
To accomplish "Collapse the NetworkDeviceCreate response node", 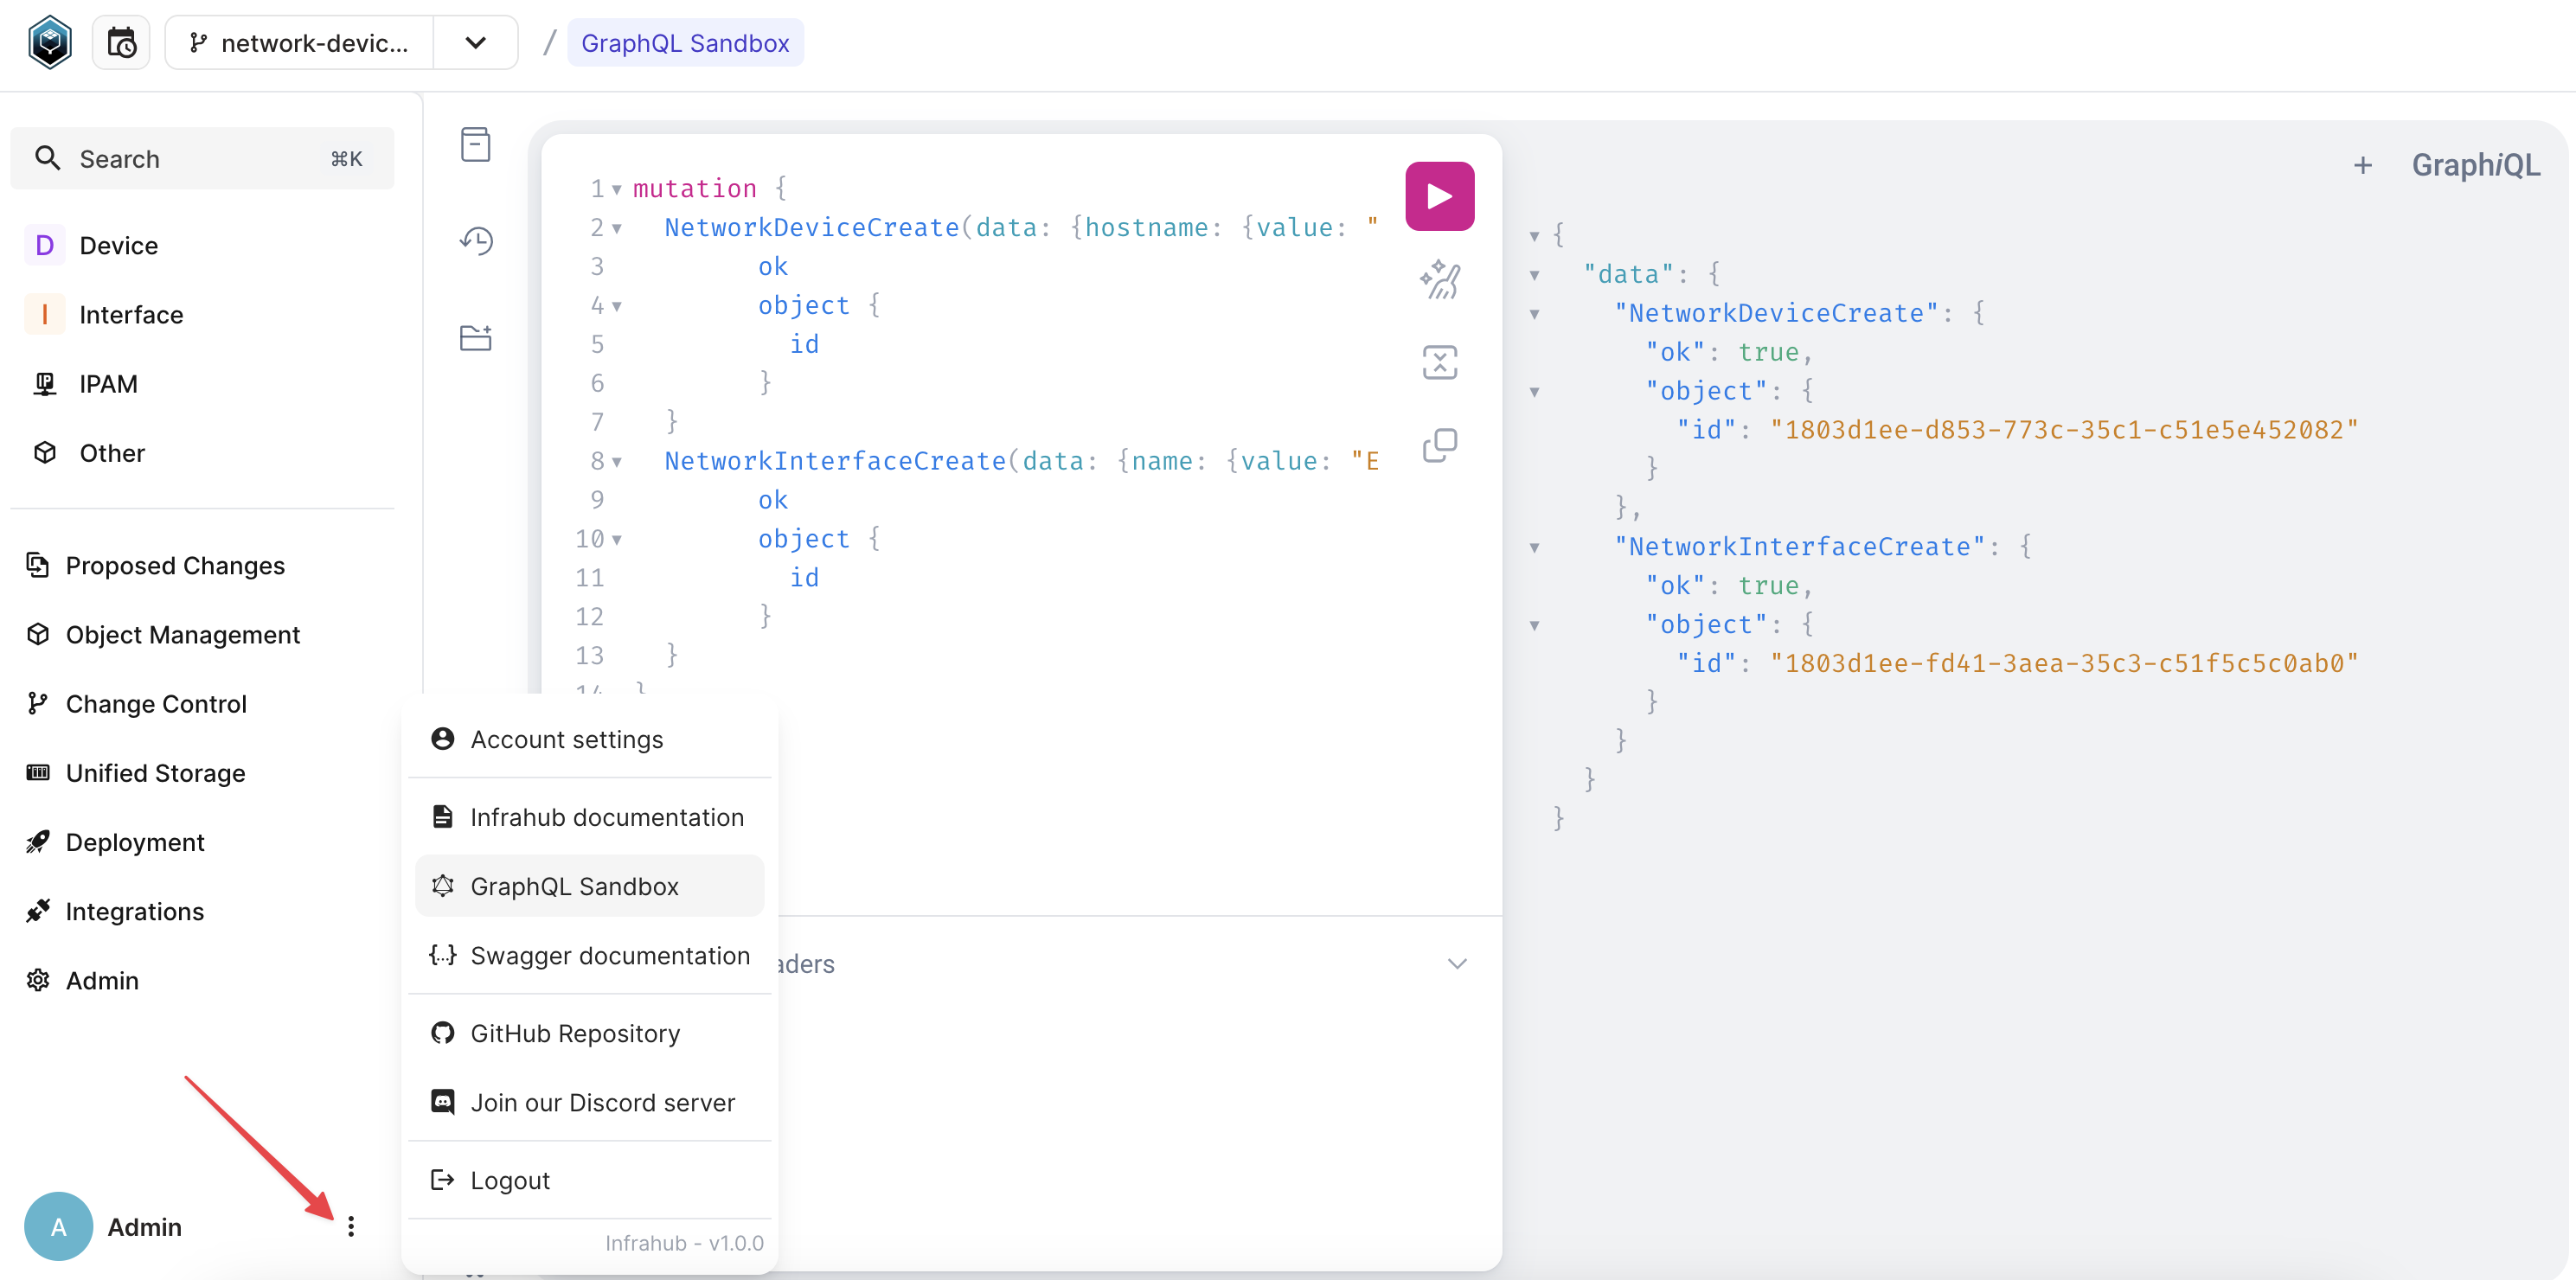I will point(1535,313).
